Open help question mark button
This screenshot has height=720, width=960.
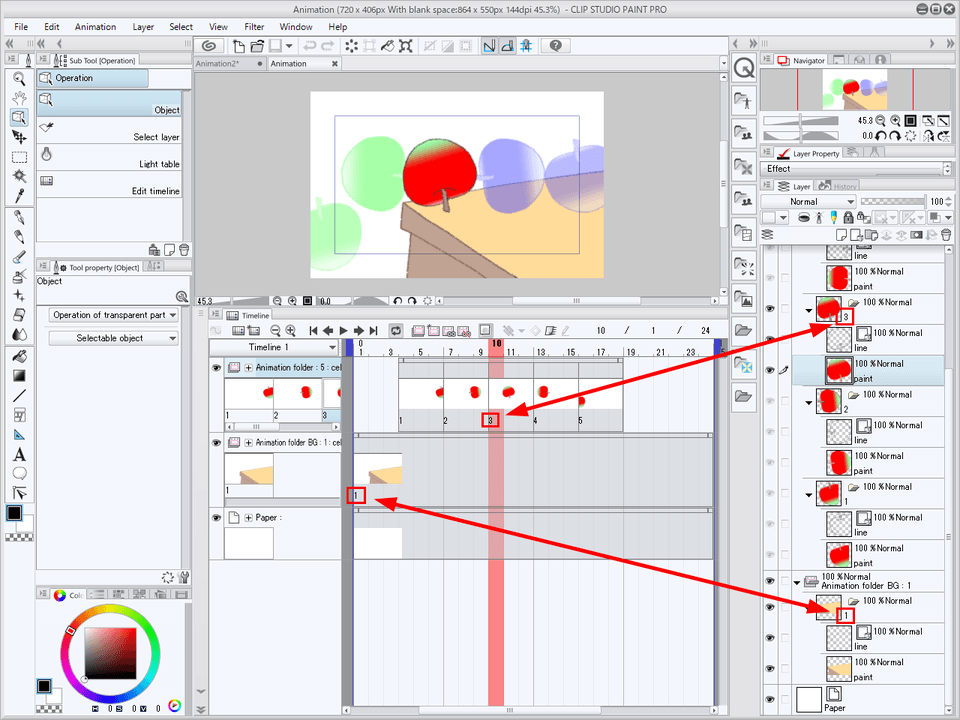click(x=555, y=46)
